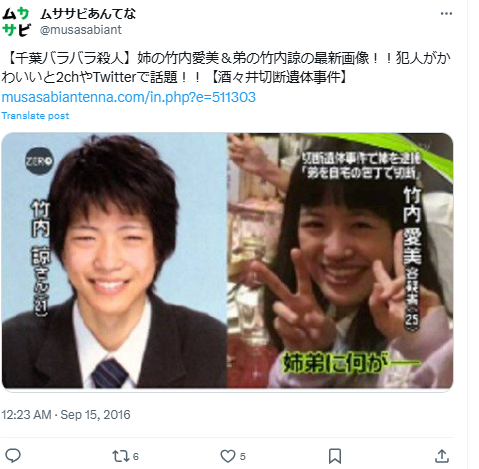Open the three-dot more options menu
This screenshot has height=469, width=479.
pyautogui.click(x=446, y=14)
